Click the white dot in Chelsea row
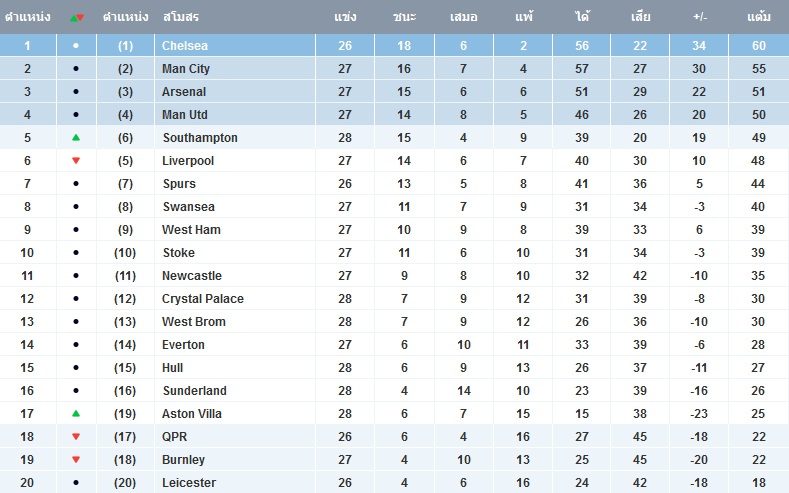This screenshot has height=493, width=789. pos(76,45)
